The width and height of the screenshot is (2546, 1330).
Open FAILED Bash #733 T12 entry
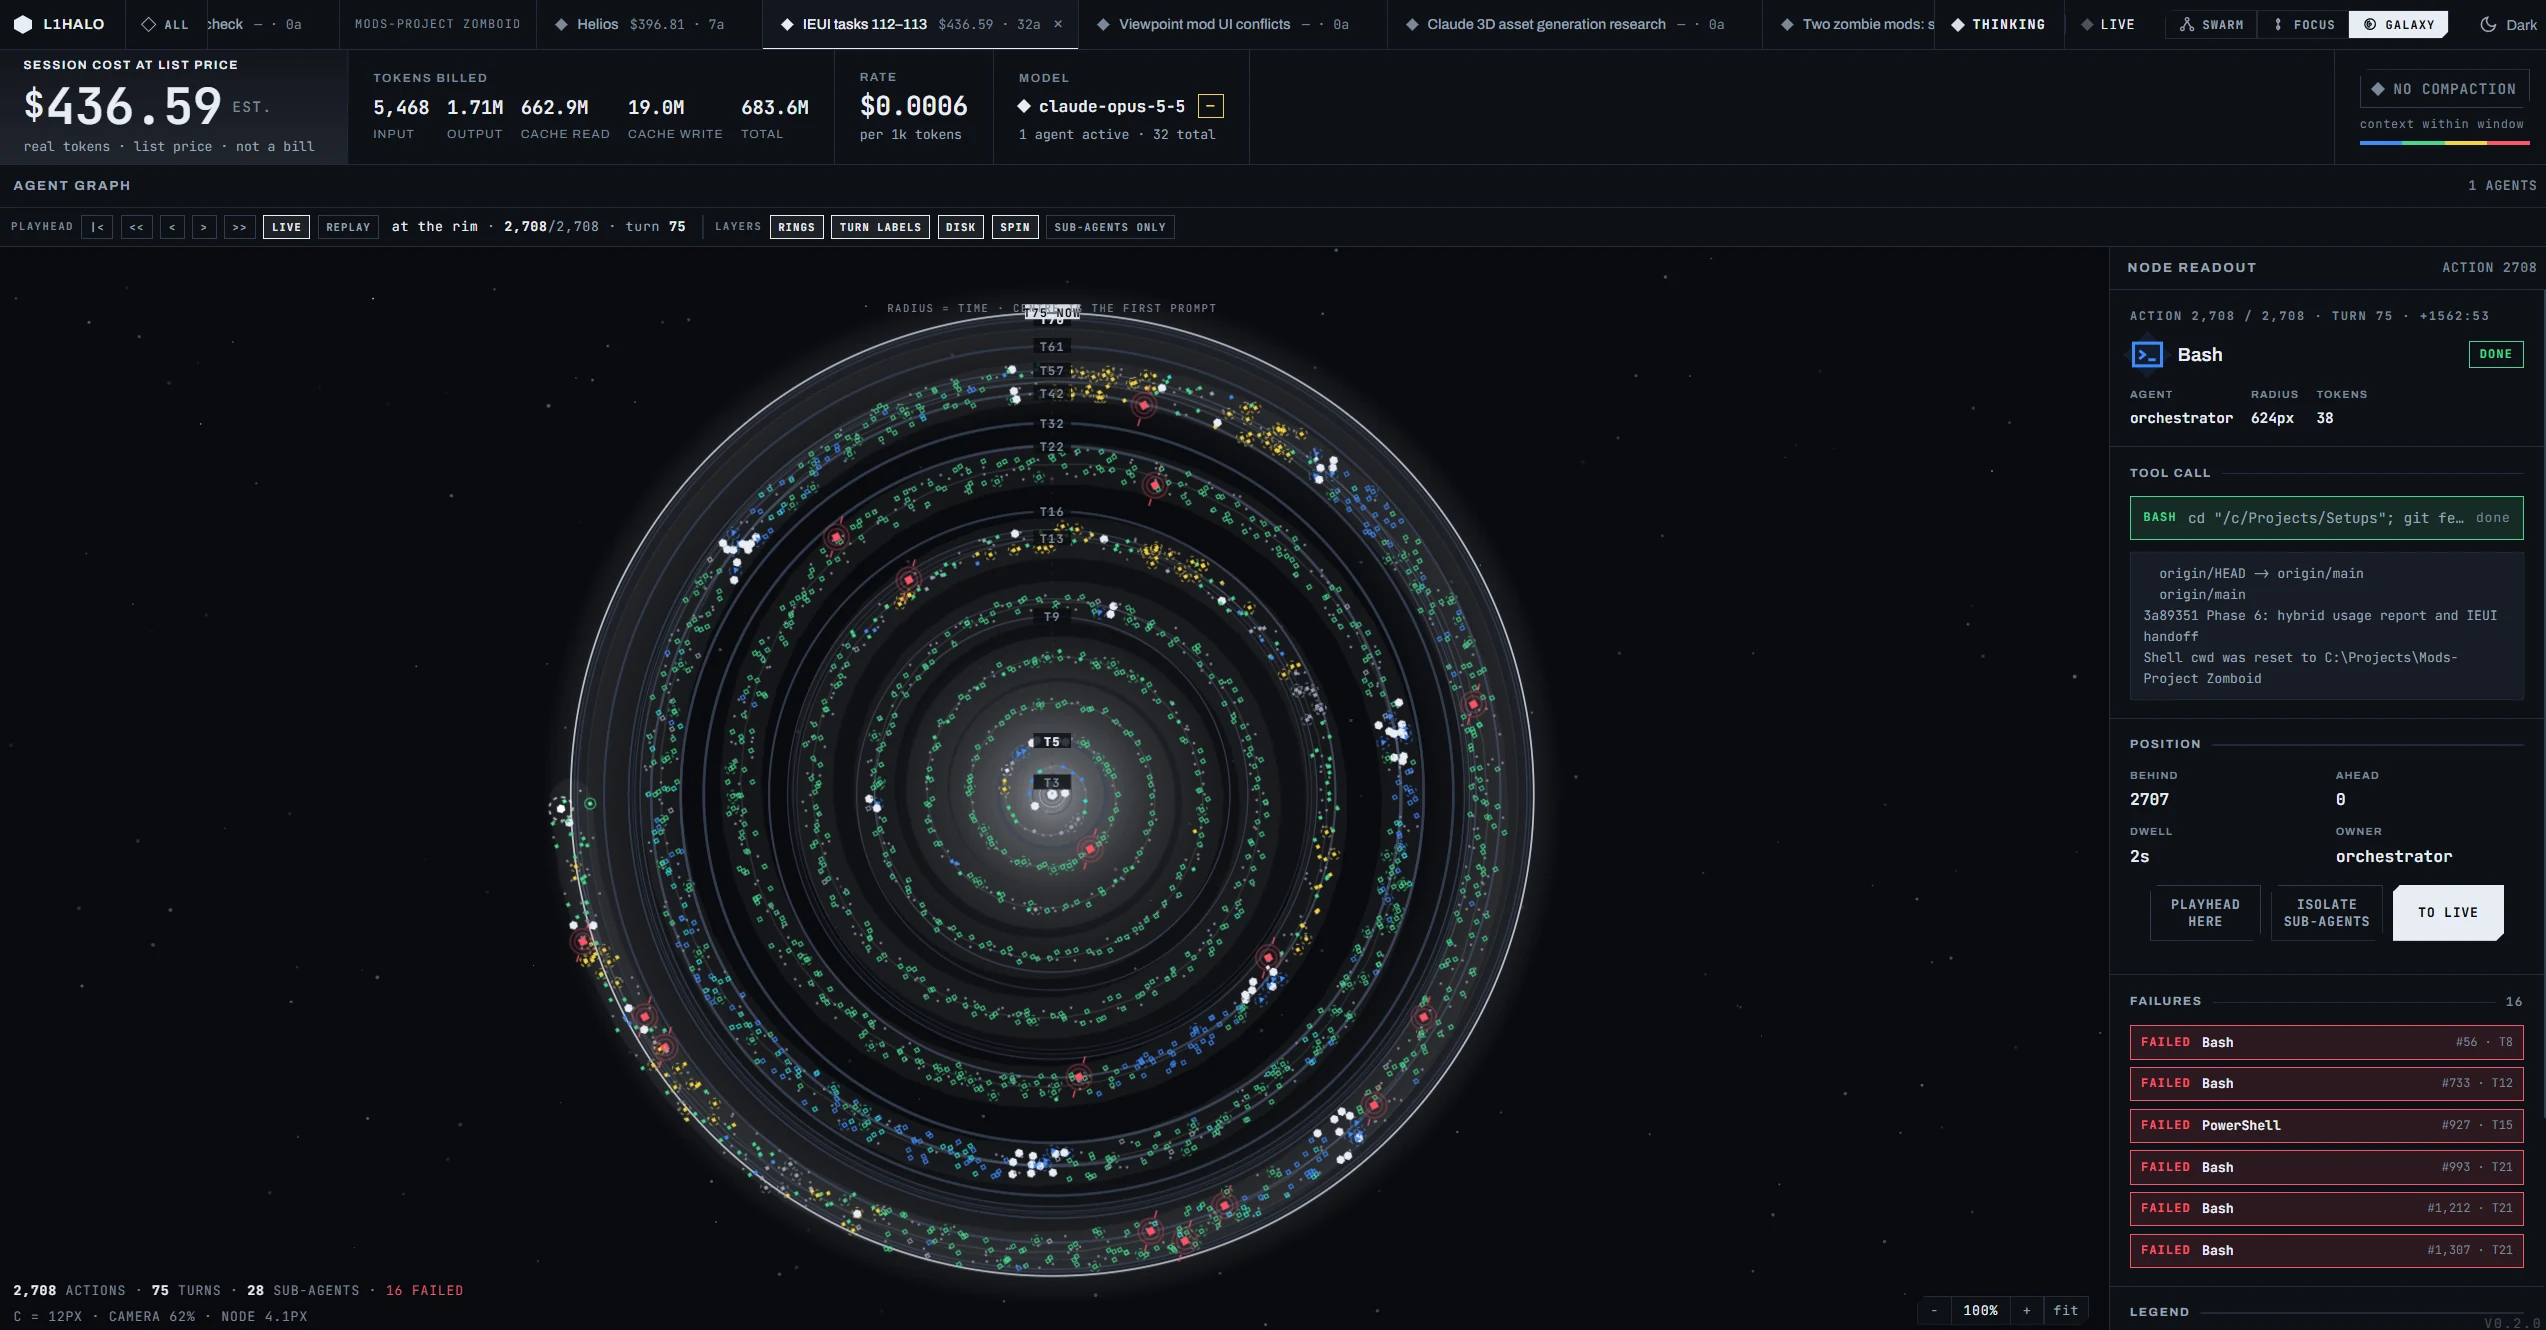click(x=2326, y=1083)
